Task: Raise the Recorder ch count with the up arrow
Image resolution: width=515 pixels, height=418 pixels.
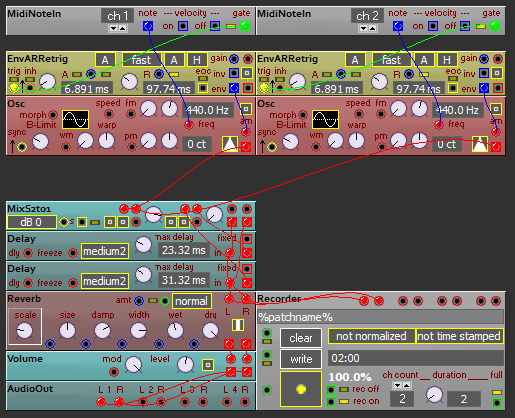Action: pos(406,386)
